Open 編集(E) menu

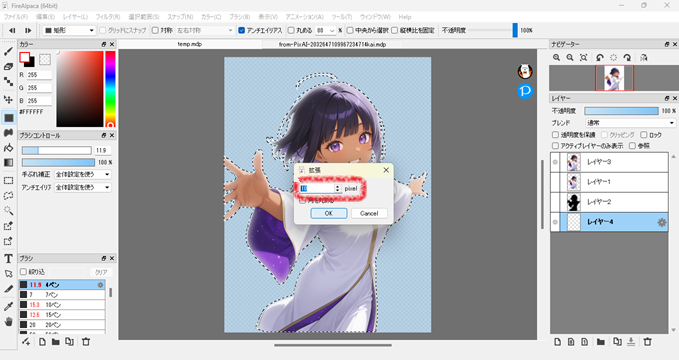(45, 17)
